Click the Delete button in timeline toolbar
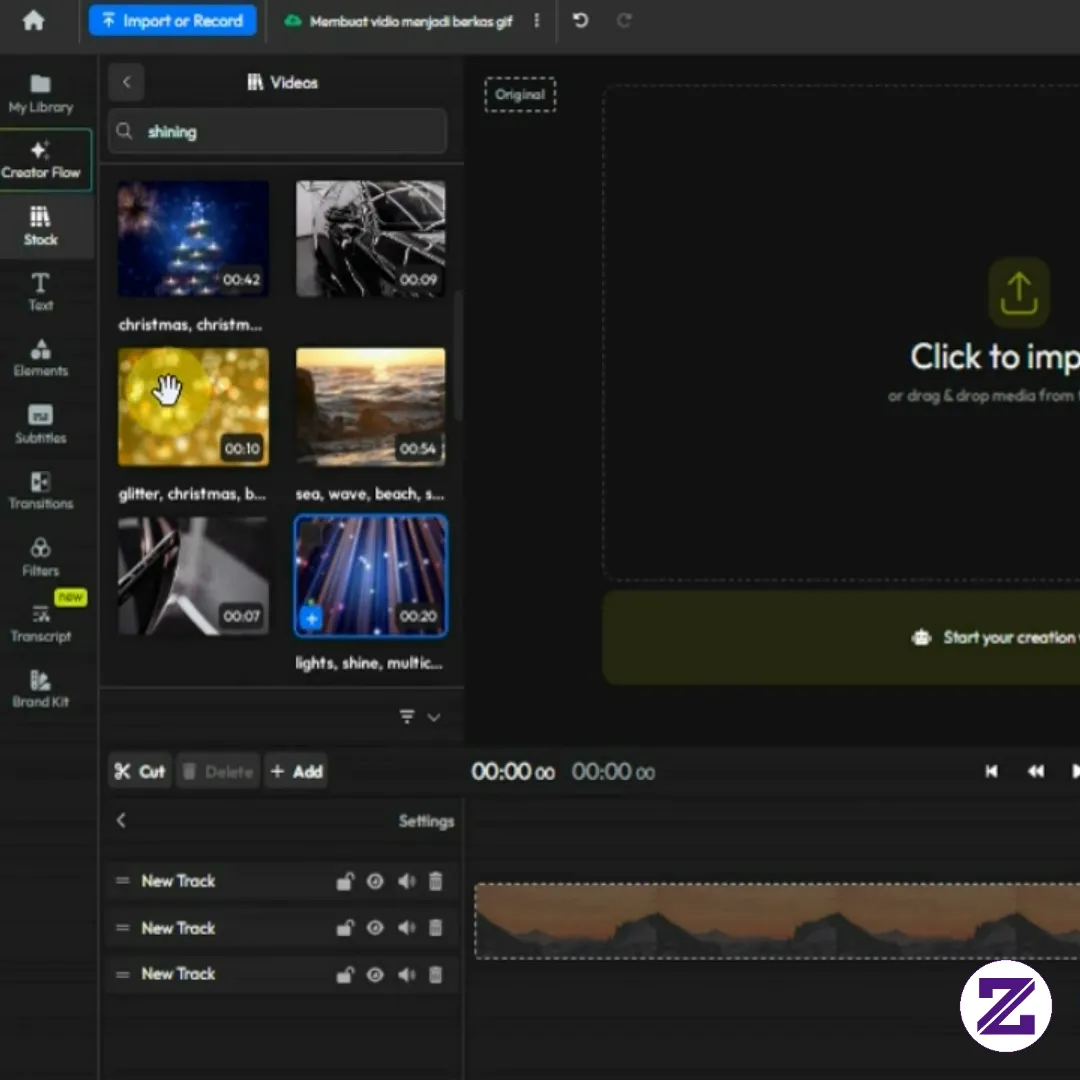 coord(218,771)
